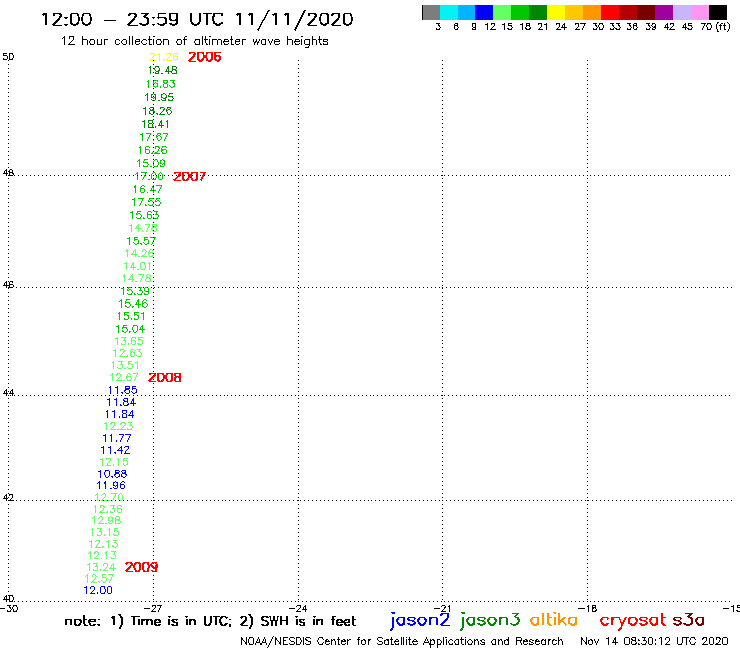740x650 pixels.
Task: Click the wave height value 14.01
Action: (x=138, y=266)
